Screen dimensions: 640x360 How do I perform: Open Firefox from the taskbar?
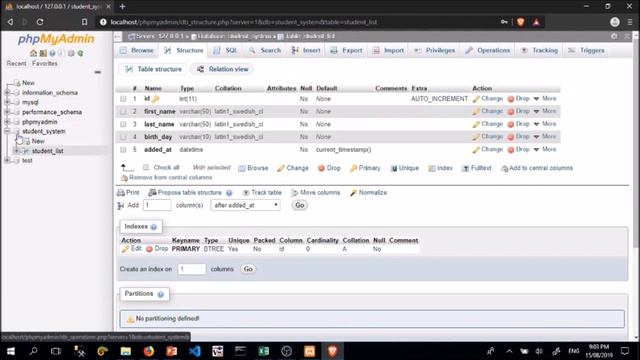pos(149,351)
